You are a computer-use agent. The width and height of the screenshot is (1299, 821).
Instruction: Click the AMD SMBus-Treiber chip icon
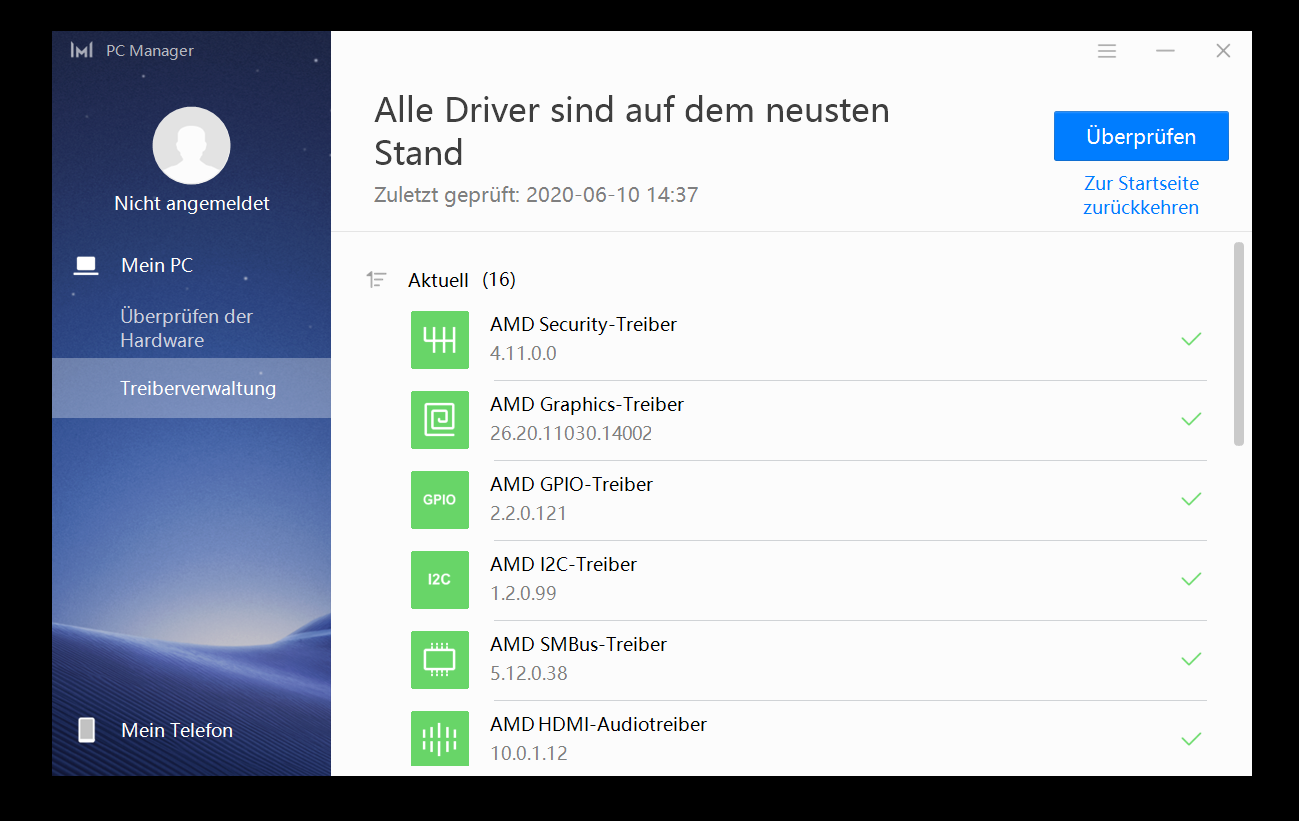[x=440, y=660]
